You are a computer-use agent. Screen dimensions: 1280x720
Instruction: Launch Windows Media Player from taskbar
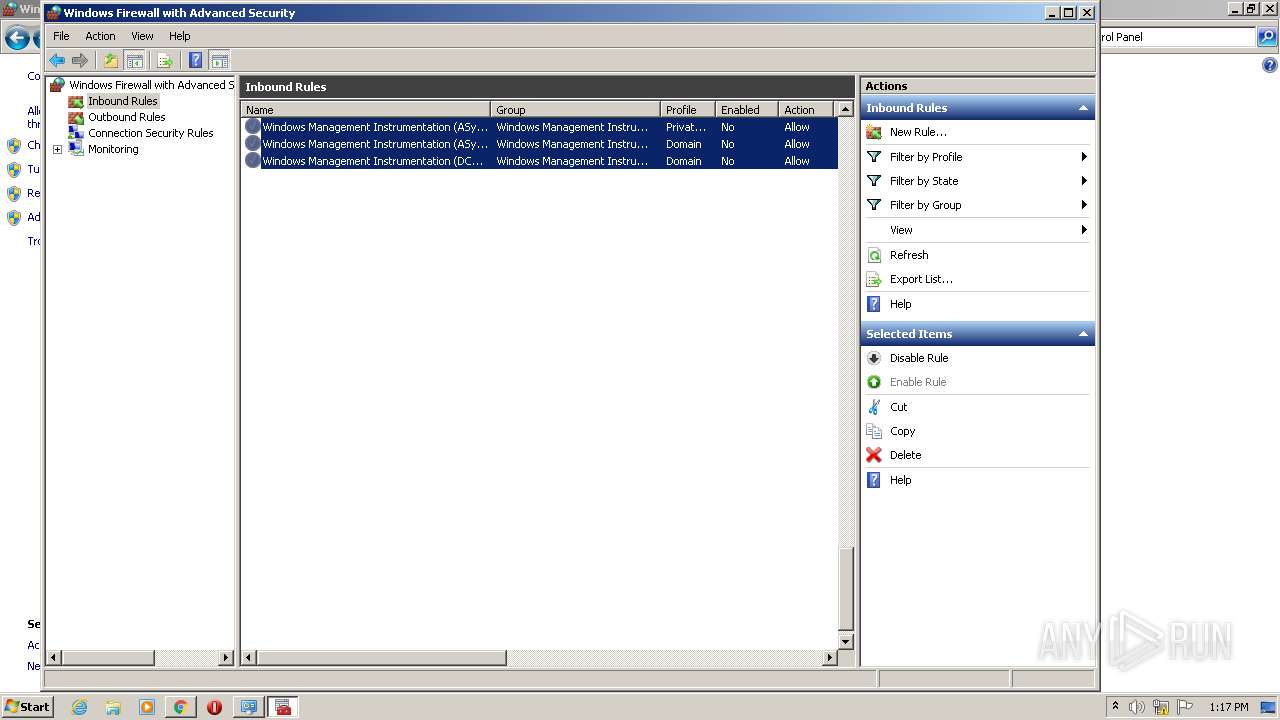pos(147,707)
